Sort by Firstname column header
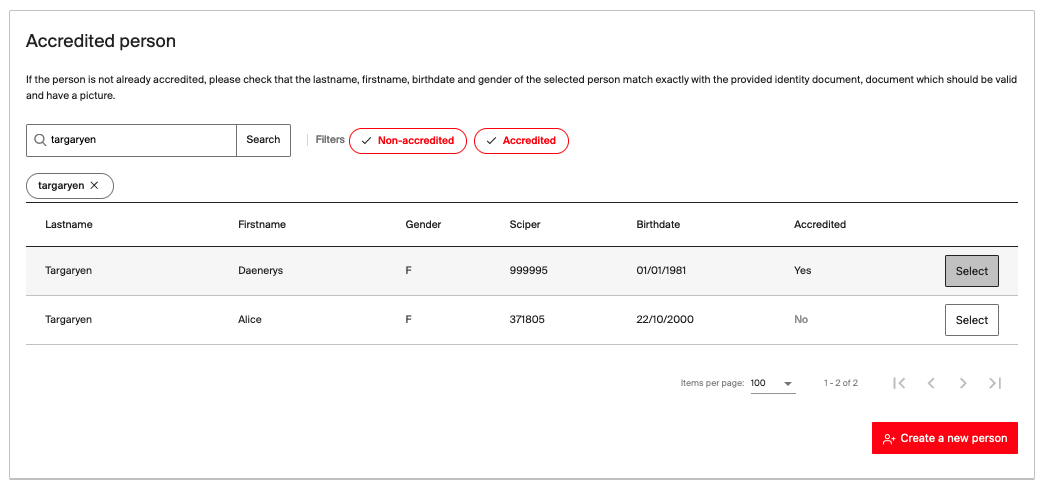The image size is (1045, 485). point(262,225)
